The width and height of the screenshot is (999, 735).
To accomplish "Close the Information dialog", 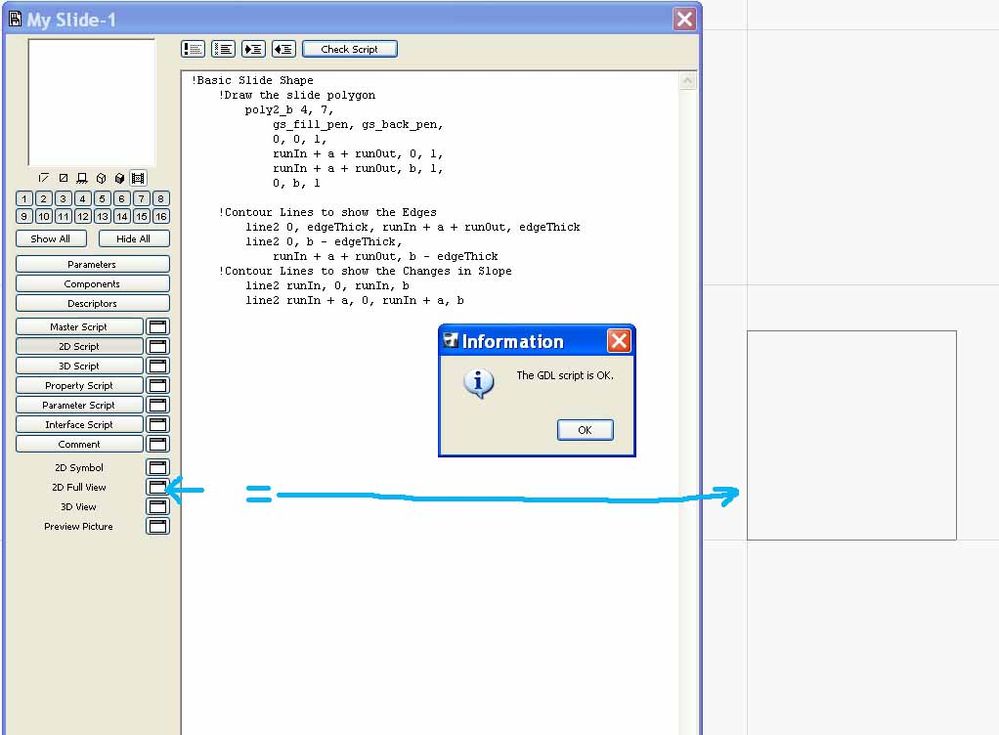I will click(619, 341).
